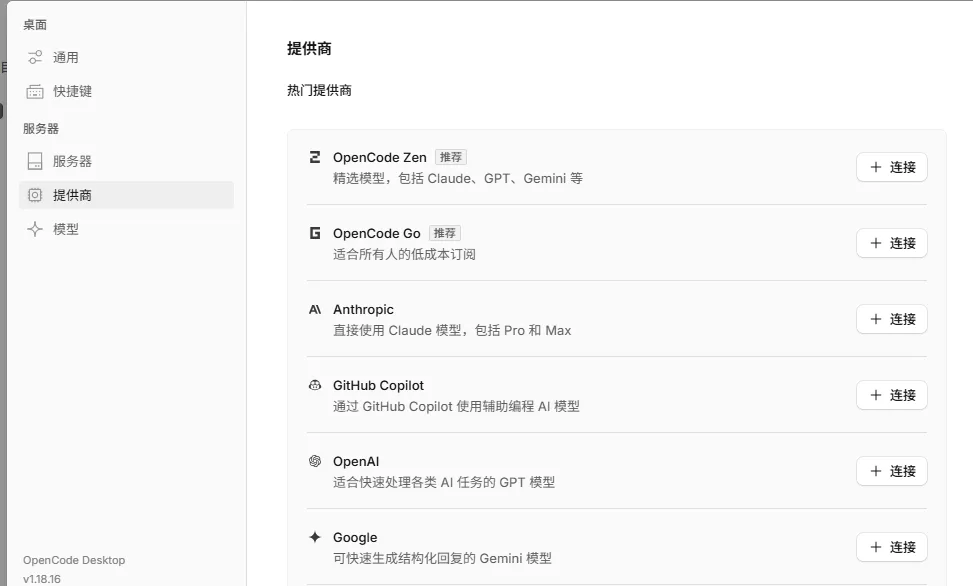The width and height of the screenshot is (973, 586).
Task: Click the Google Gemini star icon
Action: [315, 537]
